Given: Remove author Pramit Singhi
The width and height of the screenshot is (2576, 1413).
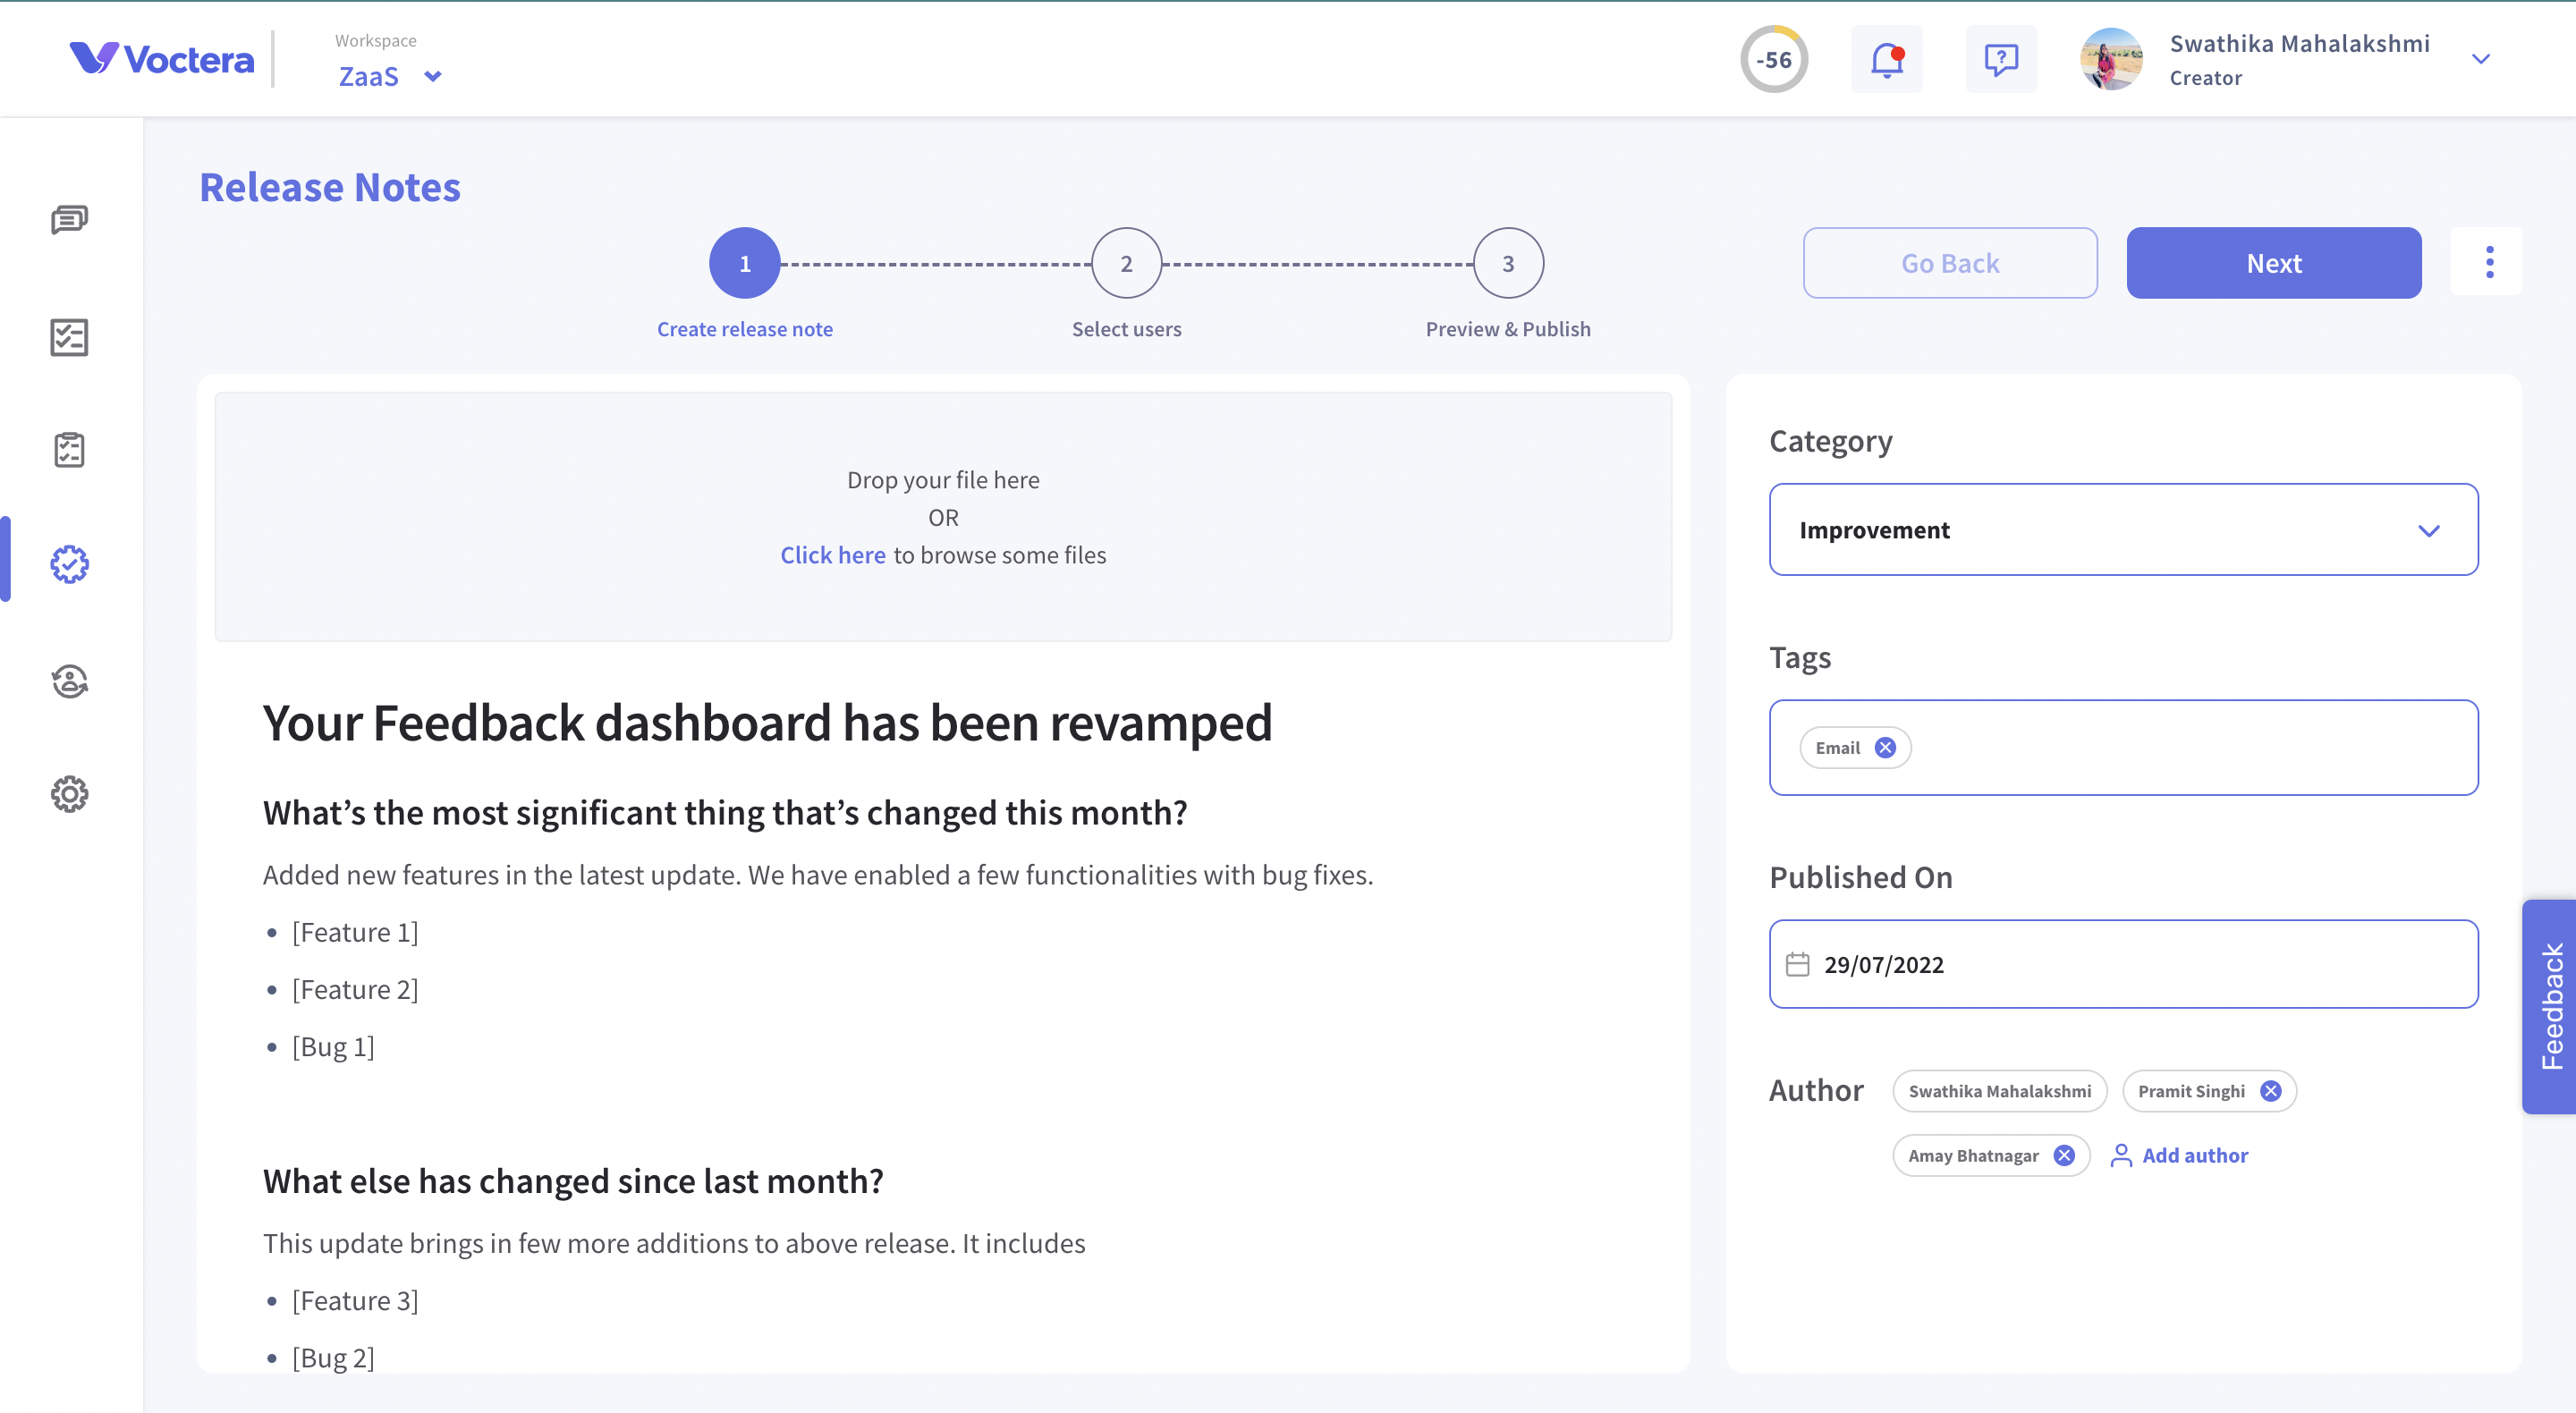Looking at the screenshot, I should coord(2271,1091).
